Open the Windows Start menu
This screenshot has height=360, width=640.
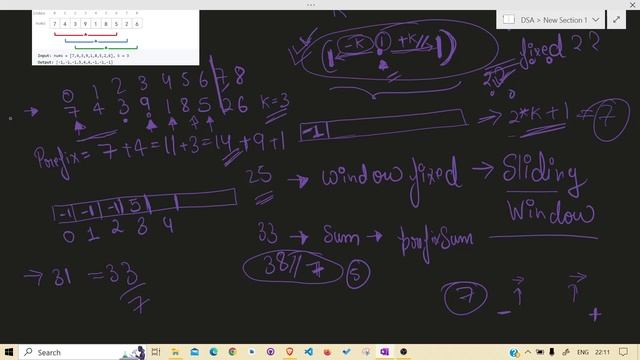[x=9, y=352]
